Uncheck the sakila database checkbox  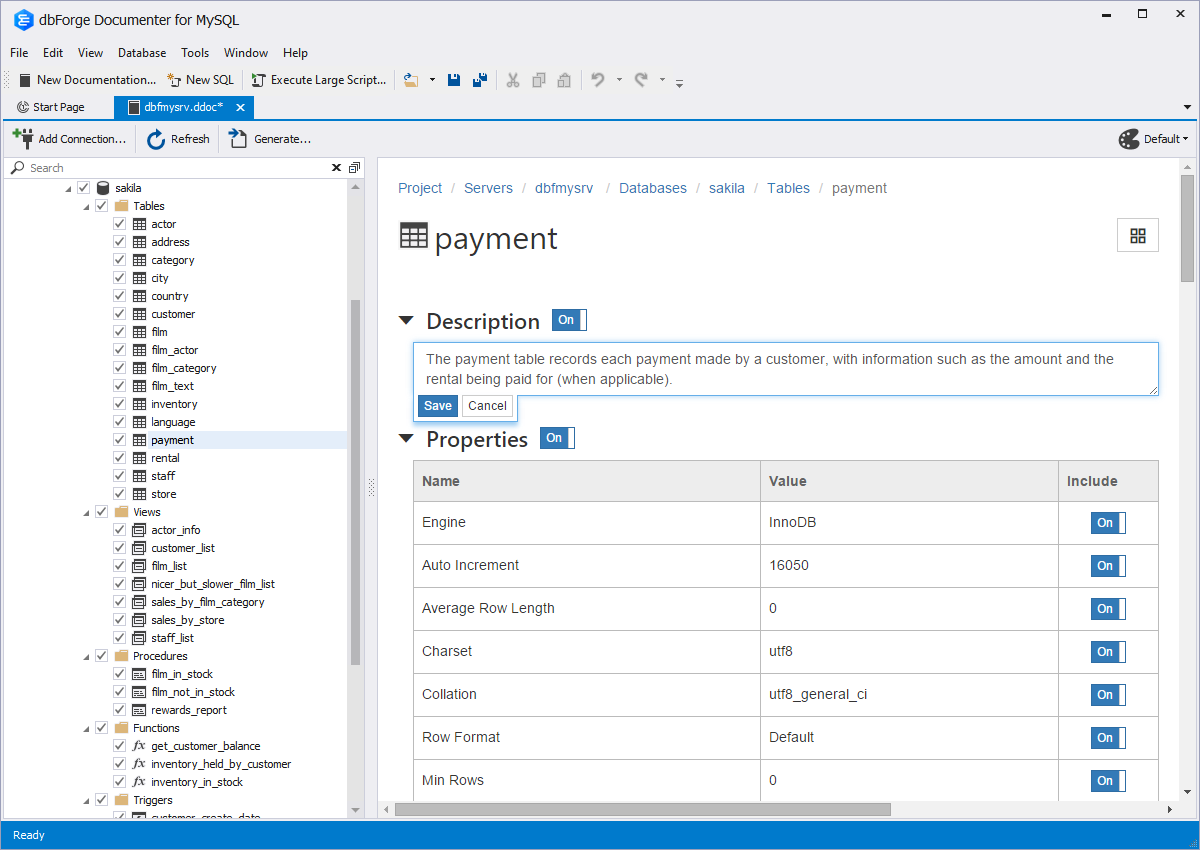pos(84,188)
